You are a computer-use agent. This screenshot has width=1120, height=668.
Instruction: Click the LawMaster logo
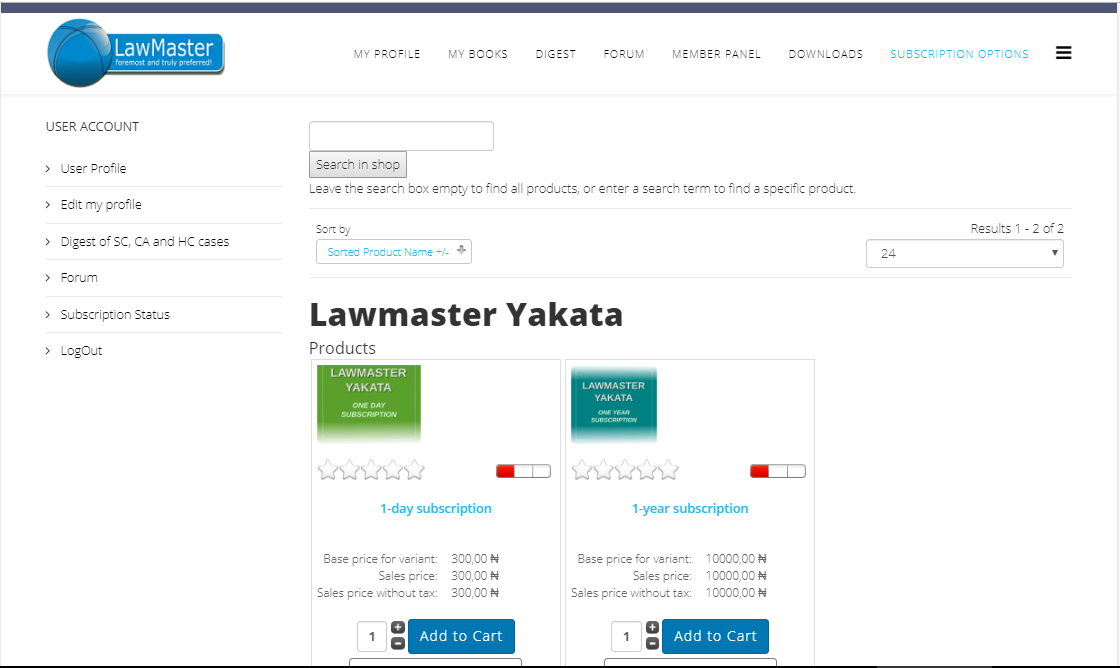pos(136,53)
